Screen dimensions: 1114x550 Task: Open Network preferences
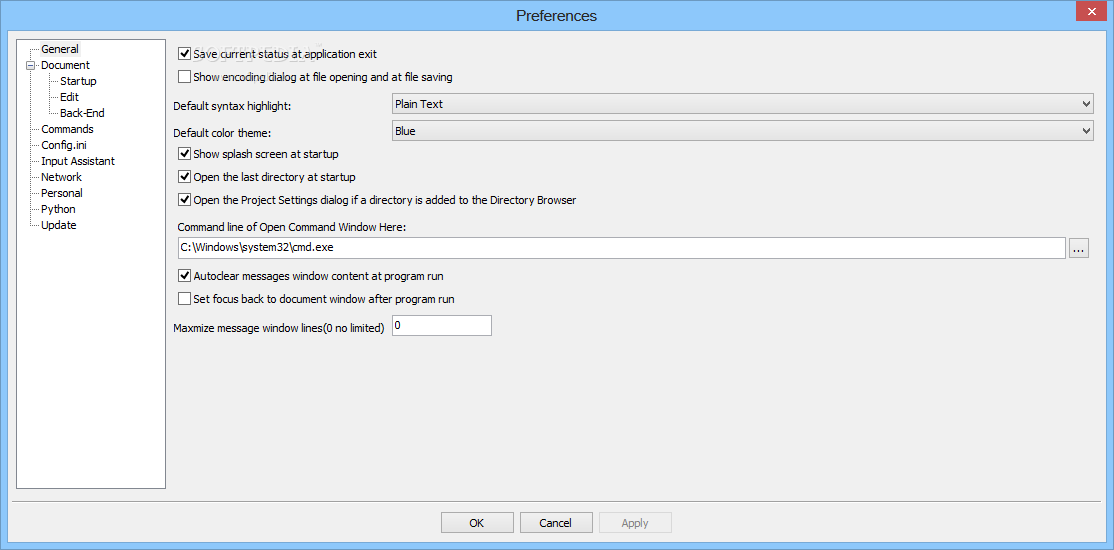click(x=61, y=177)
